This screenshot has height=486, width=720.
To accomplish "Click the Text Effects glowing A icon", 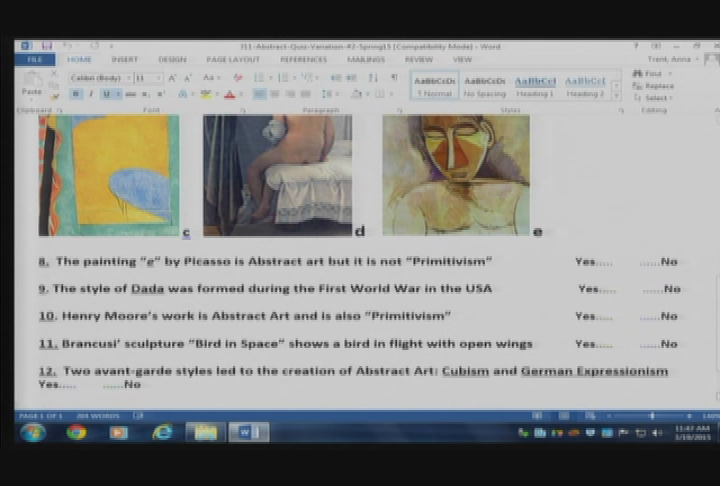I will 183,94.
